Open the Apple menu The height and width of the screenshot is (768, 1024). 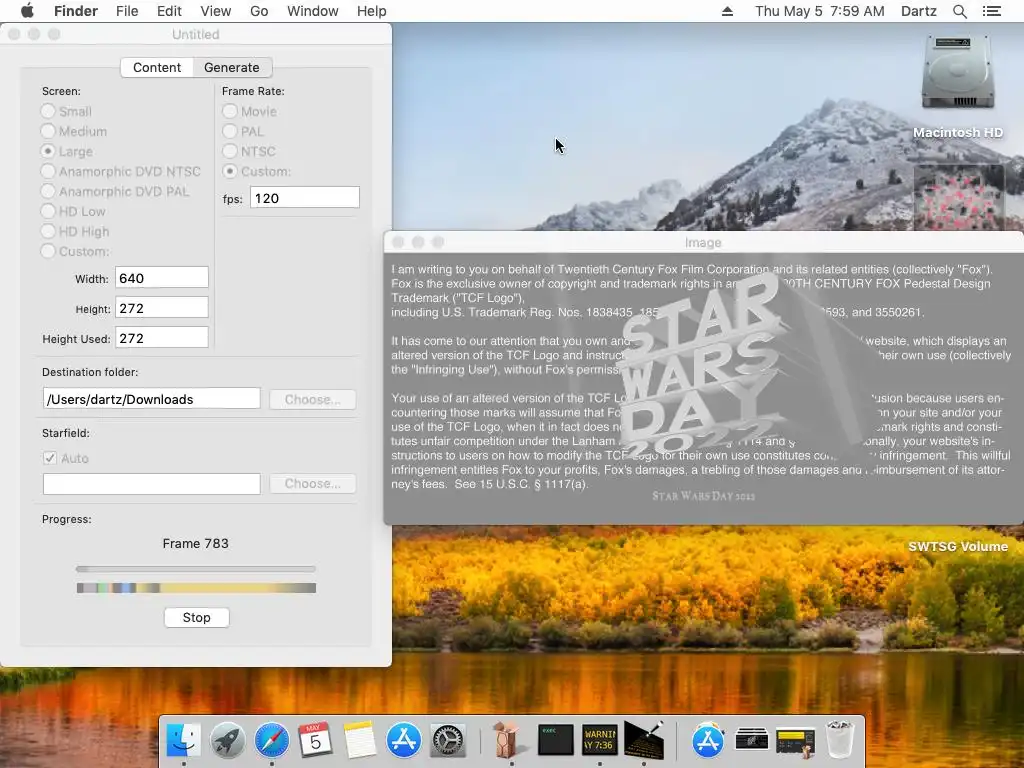tap(27, 11)
